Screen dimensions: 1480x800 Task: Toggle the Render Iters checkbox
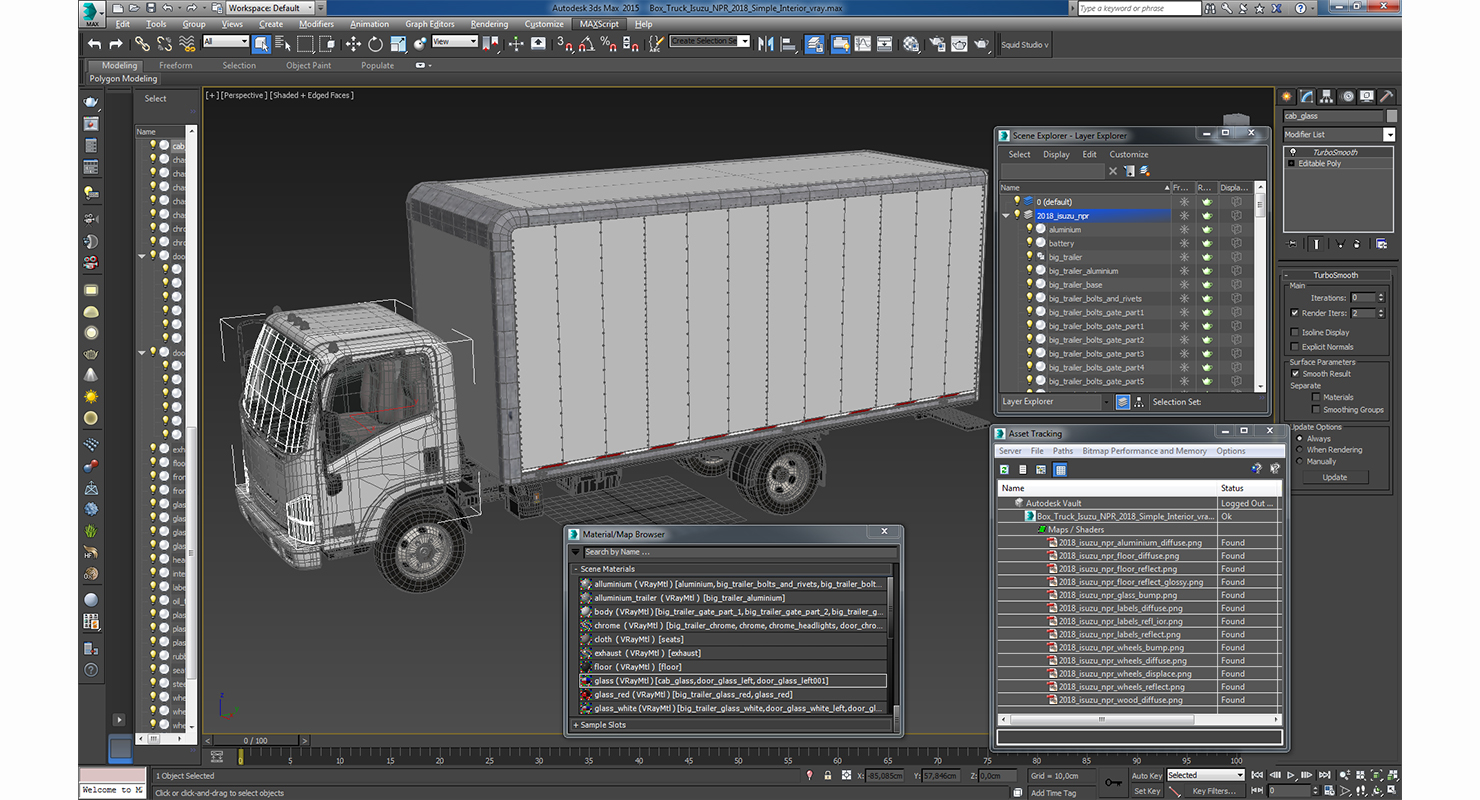(x=1295, y=313)
